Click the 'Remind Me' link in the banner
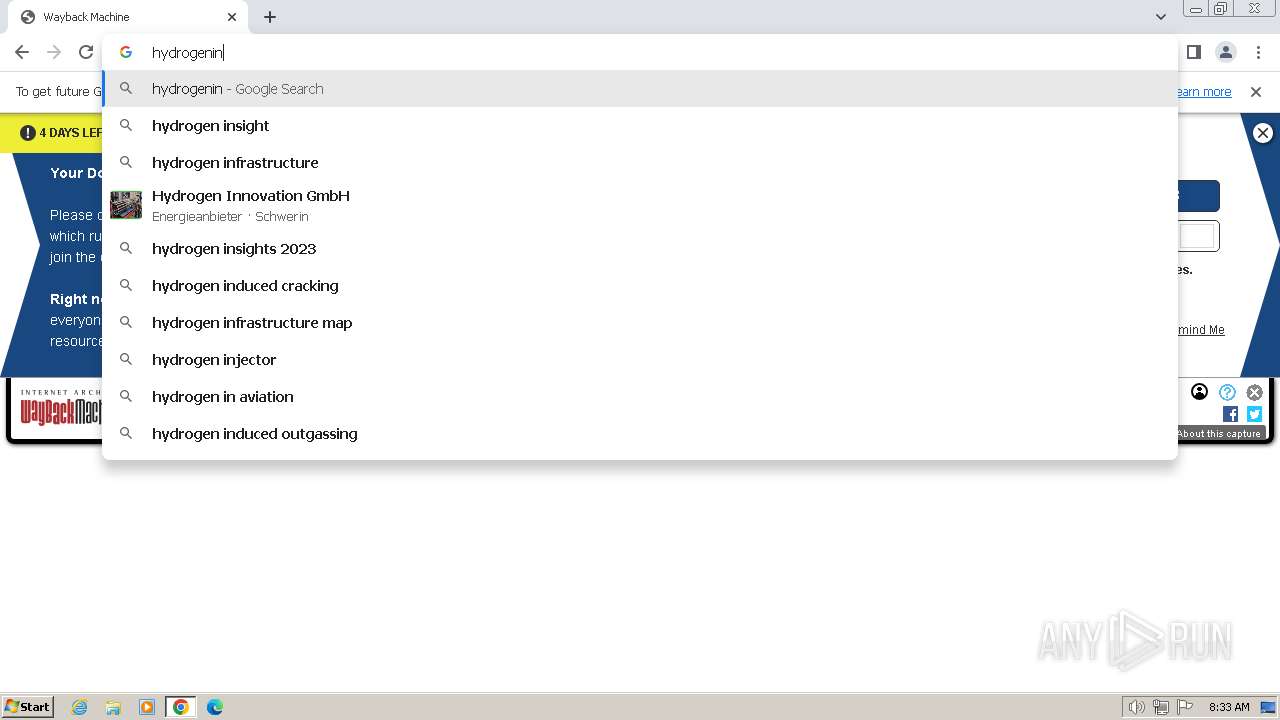Viewport: 1280px width, 720px height. 1201,330
